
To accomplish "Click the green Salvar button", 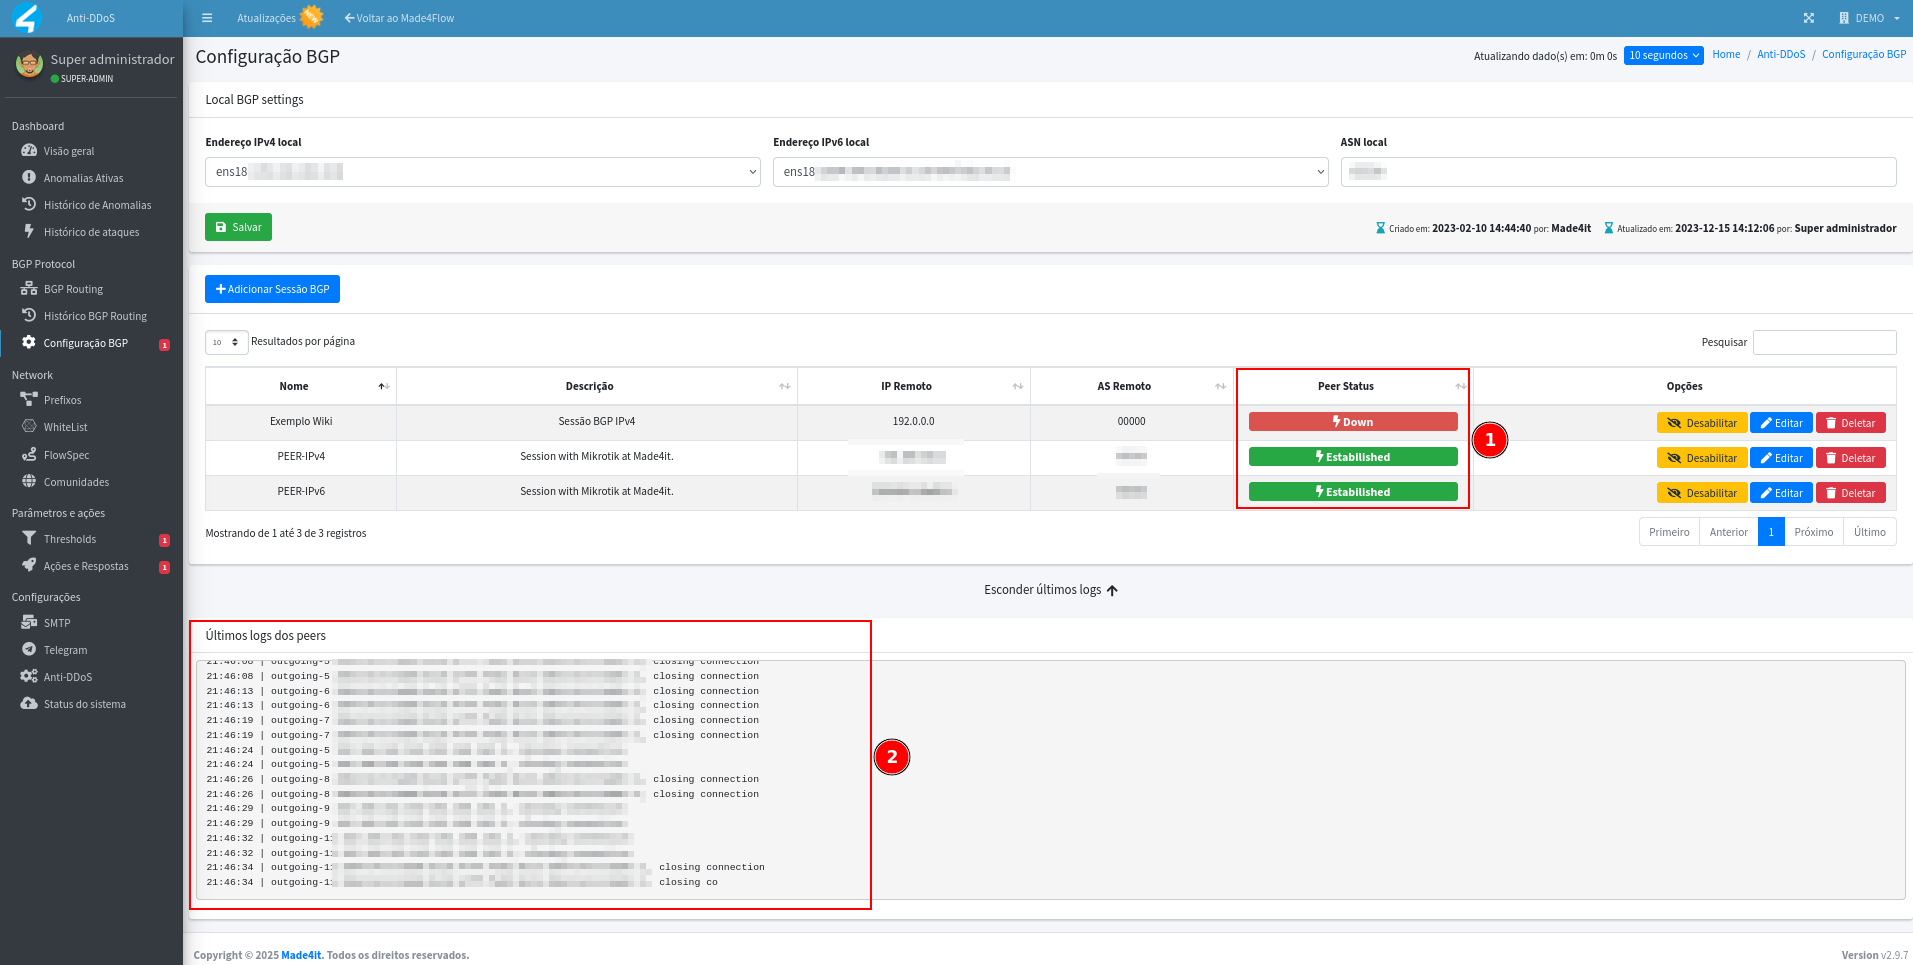I will point(238,227).
